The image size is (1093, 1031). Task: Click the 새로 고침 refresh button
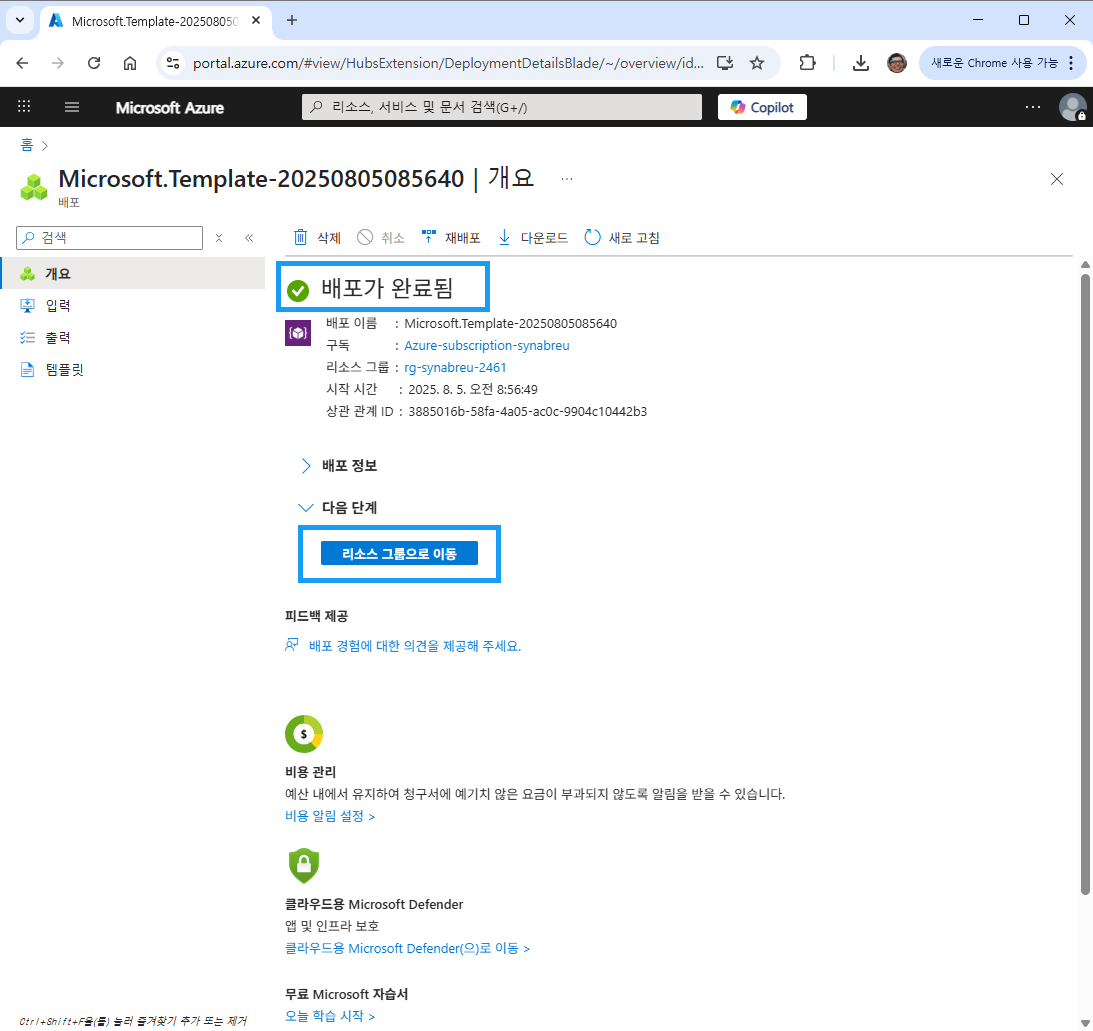(622, 238)
